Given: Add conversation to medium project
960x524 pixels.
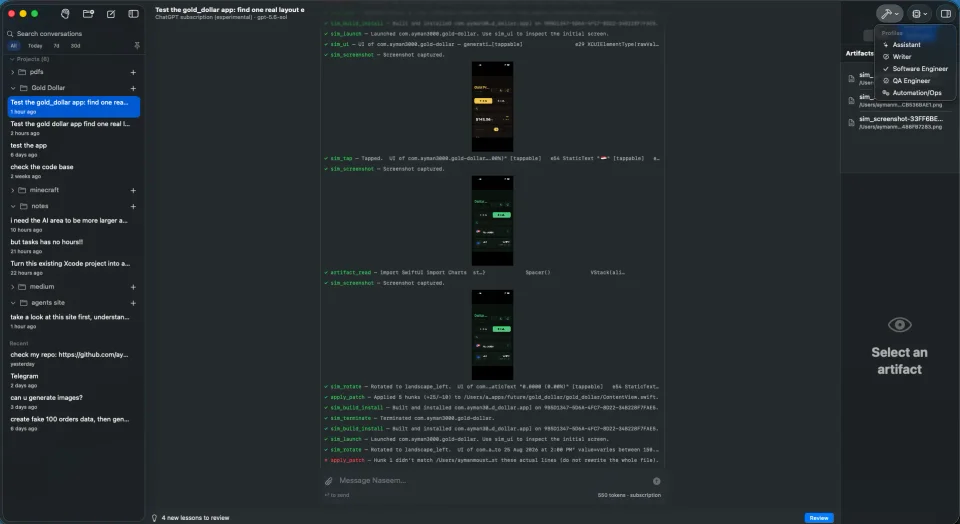Looking at the screenshot, I should point(133,287).
